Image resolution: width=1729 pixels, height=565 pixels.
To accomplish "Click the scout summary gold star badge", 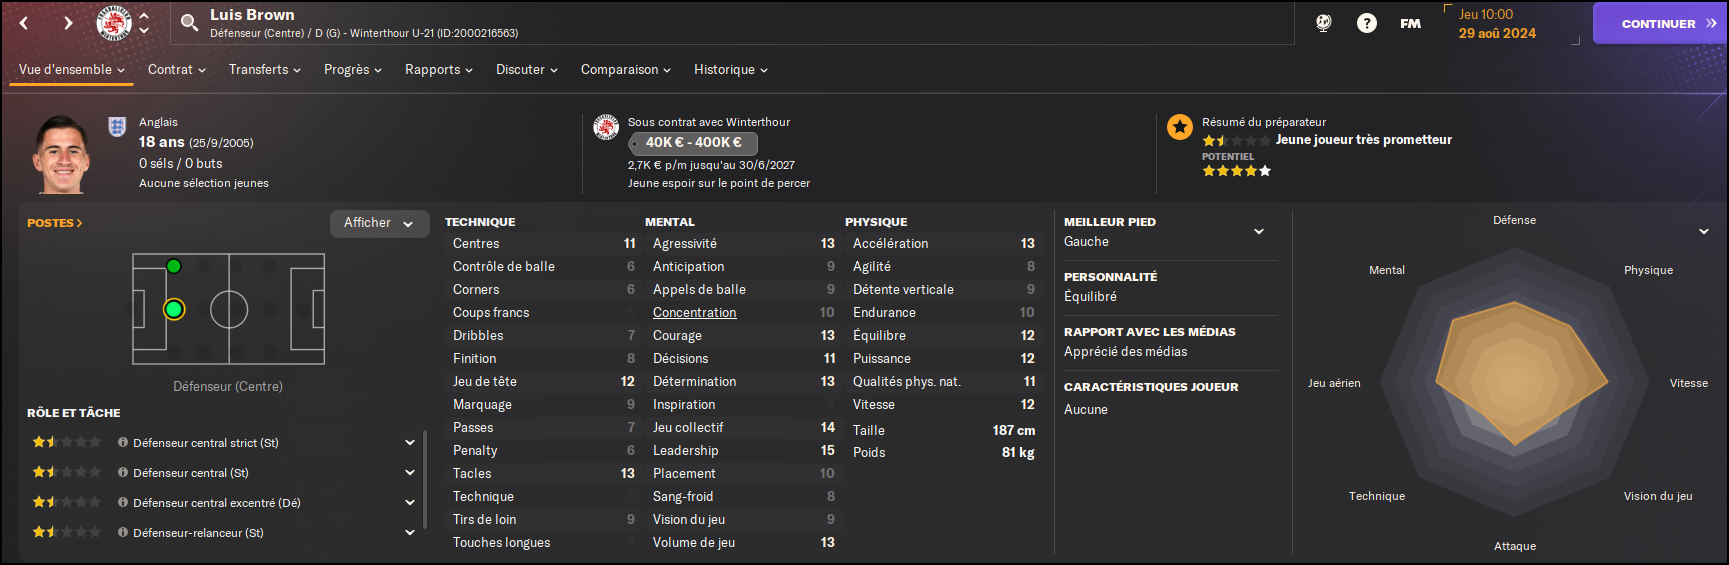I will pos(1180,127).
